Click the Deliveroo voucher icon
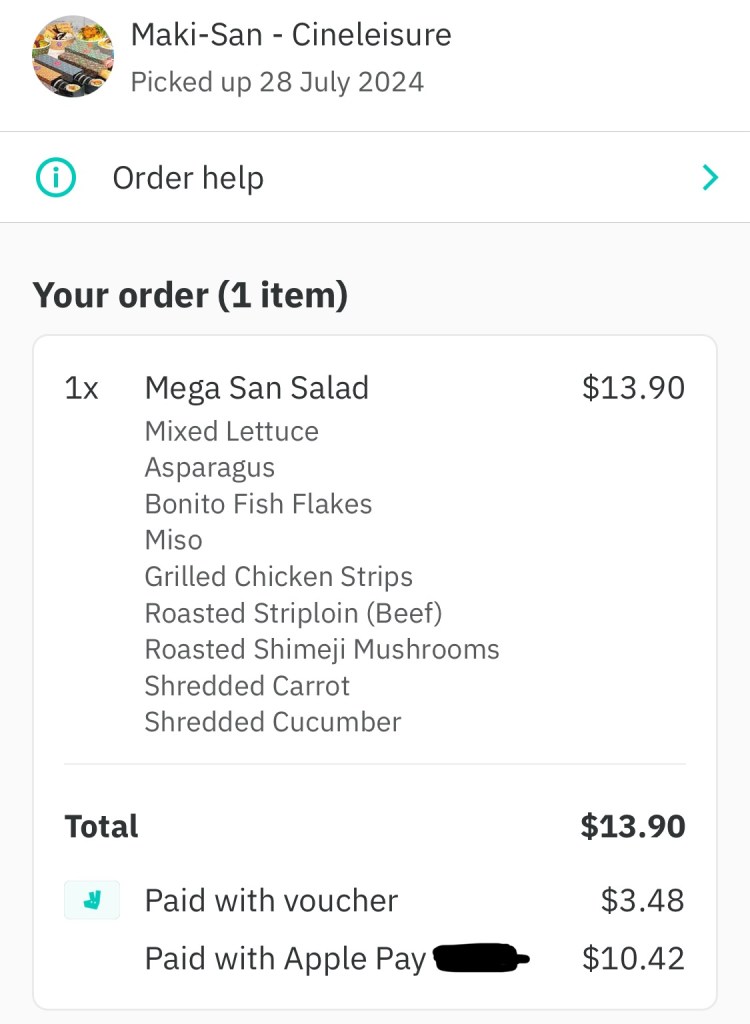 (x=92, y=900)
